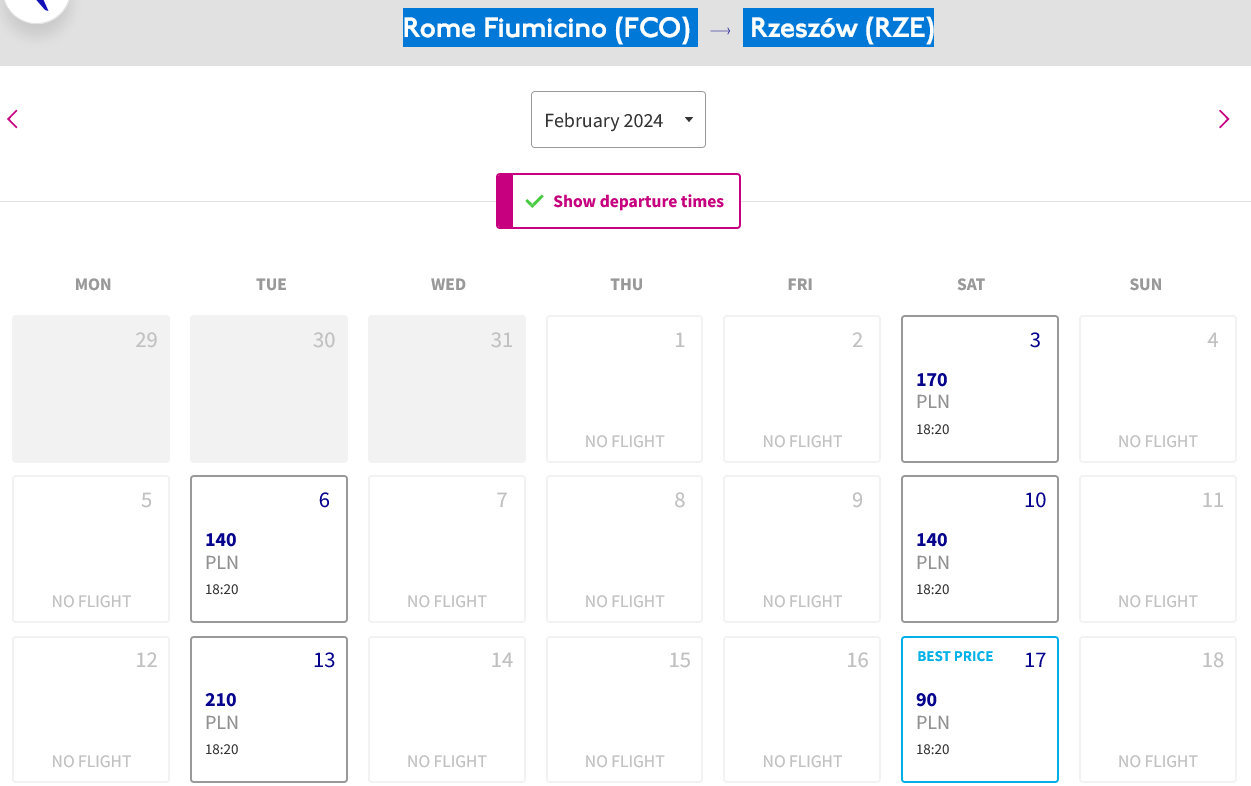This screenshot has height=786, width=1251.
Task: Toggle Show departure times
Action: (x=618, y=201)
